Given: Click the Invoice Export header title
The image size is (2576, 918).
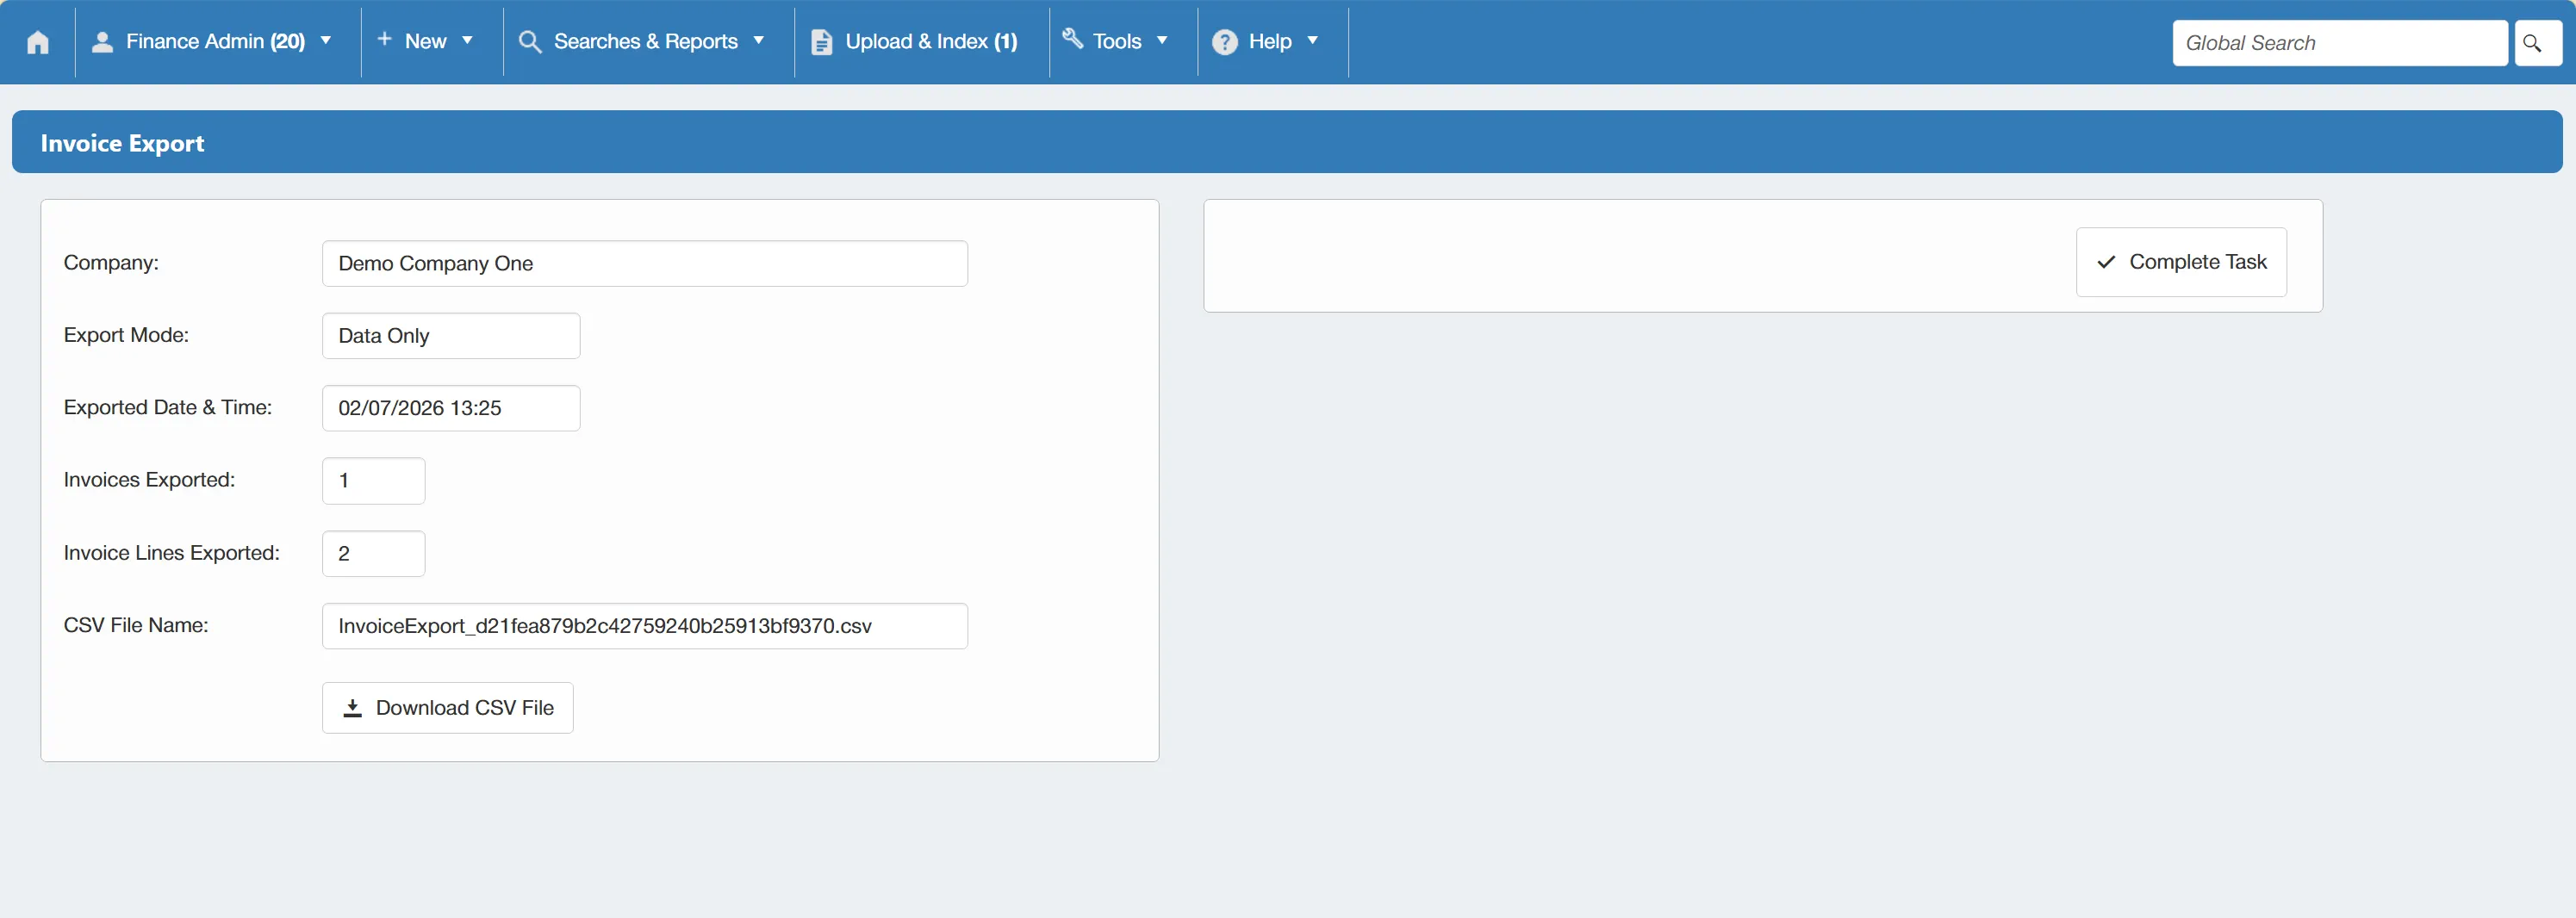Looking at the screenshot, I should pos(122,143).
